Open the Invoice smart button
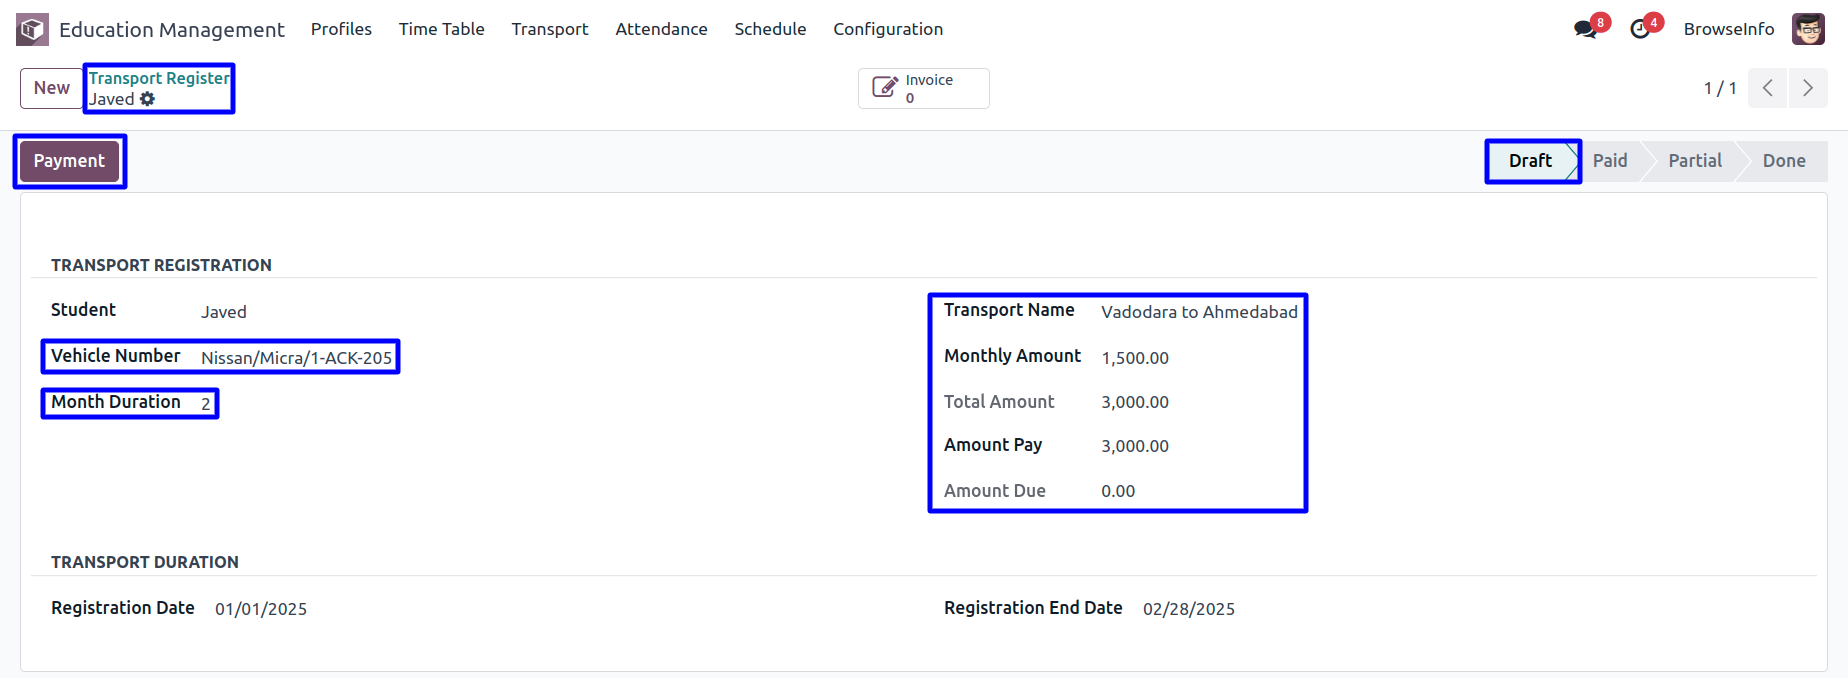 923,88
